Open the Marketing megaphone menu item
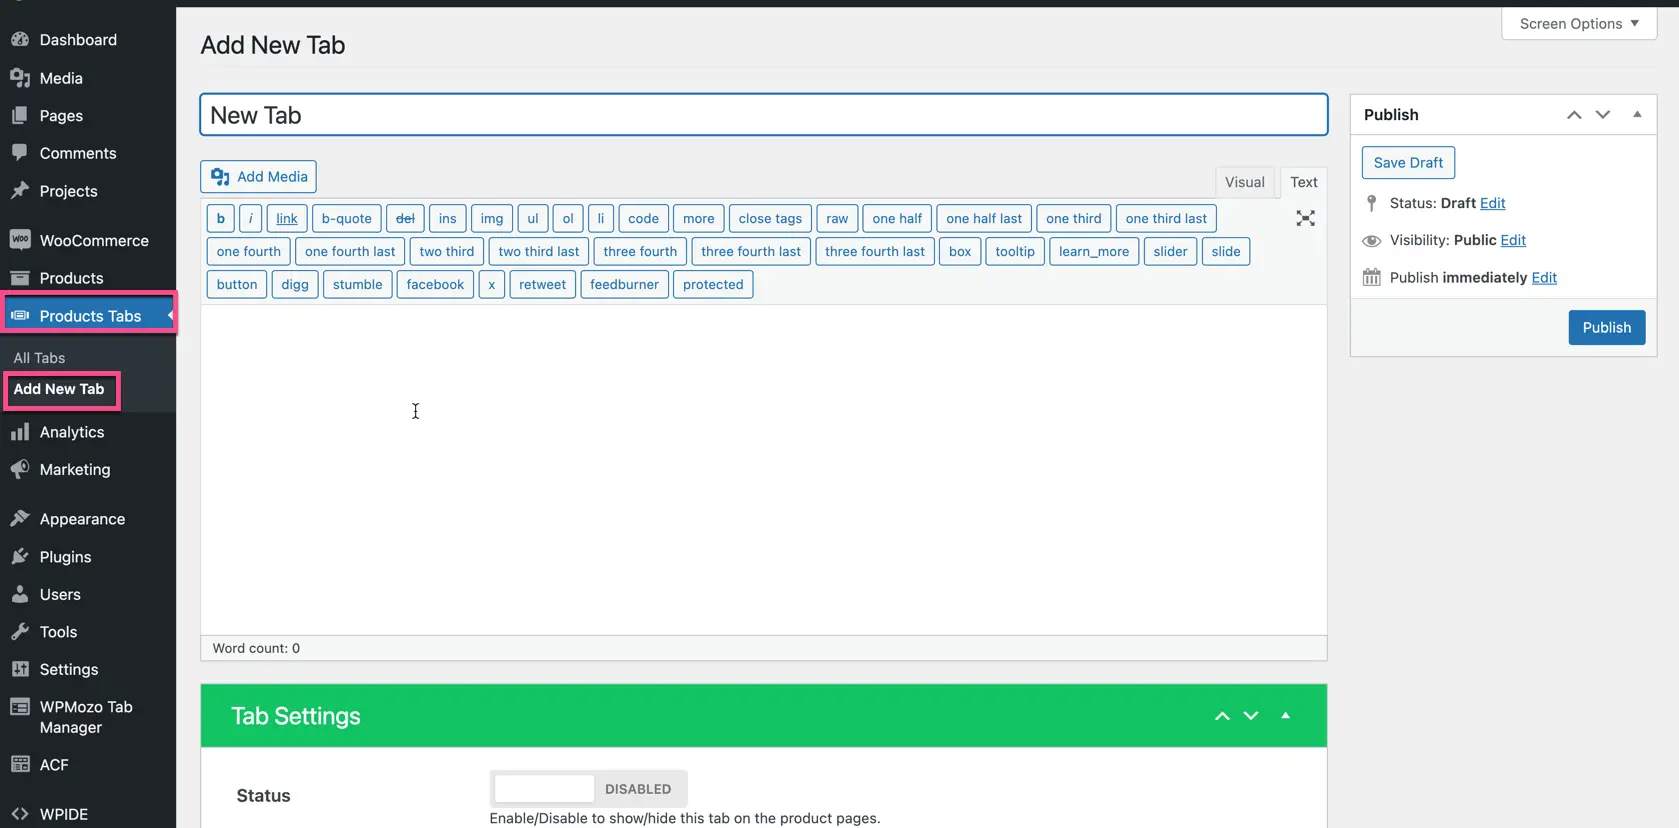 [x=74, y=469]
